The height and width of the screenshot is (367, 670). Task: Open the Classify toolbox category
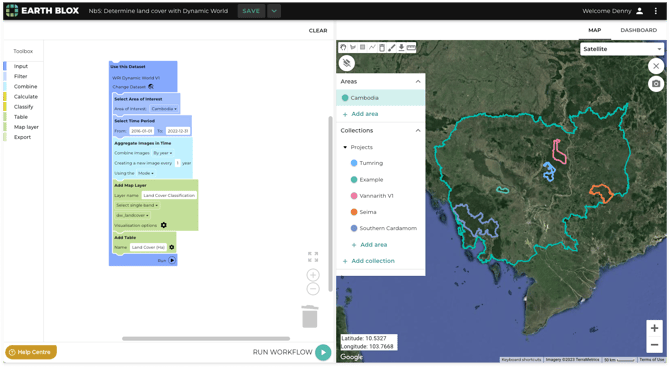pyautogui.click(x=23, y=107)
